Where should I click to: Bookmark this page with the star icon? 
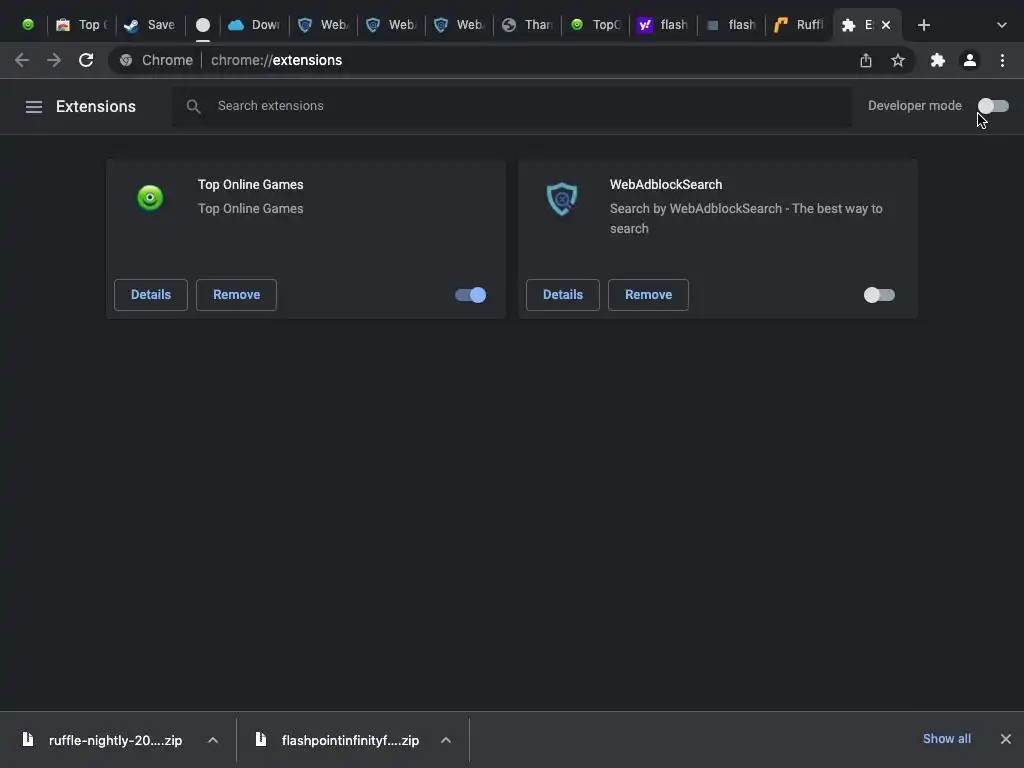[x=898, y=60]
